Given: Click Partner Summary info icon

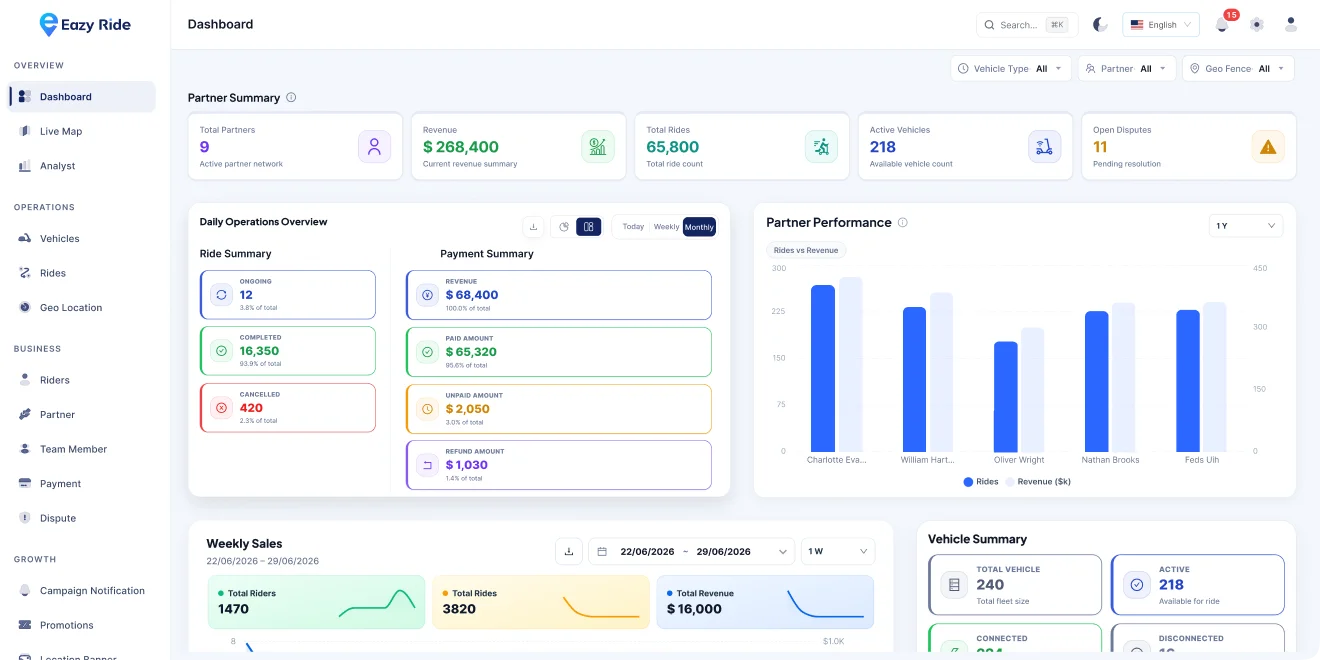Looking at the screenshot, I should (291, 98).
